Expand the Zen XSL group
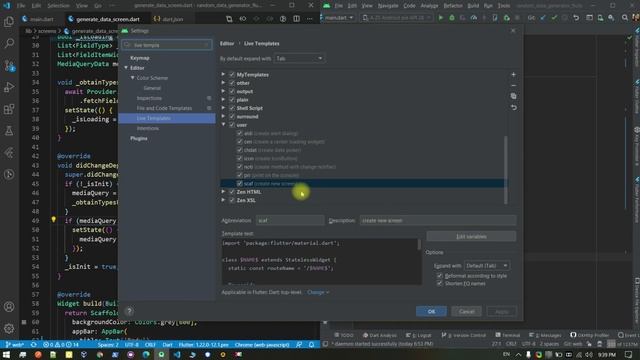 [223, 200]
